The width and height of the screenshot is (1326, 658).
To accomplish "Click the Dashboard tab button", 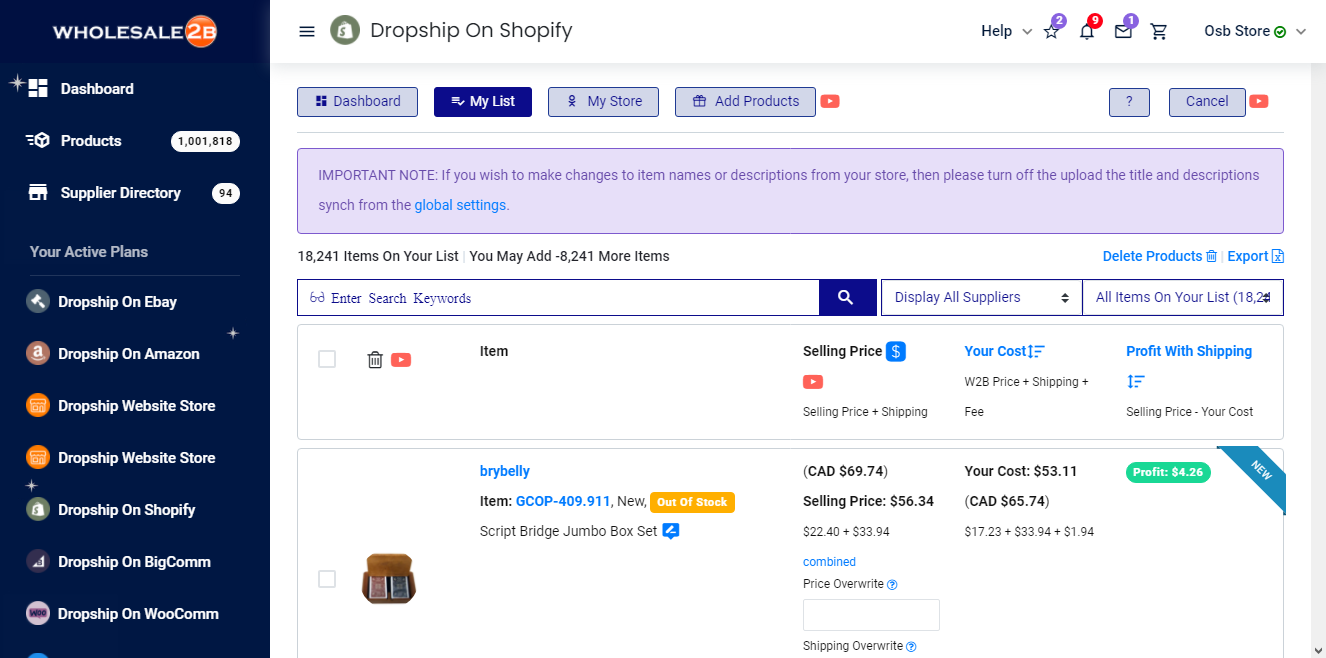I will click(357, 102).
